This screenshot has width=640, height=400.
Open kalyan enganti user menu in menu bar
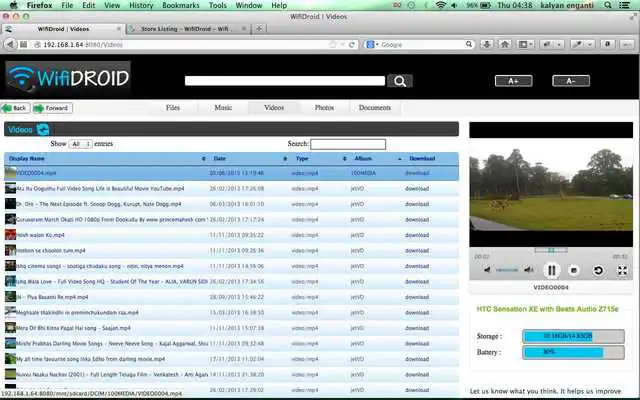tap(567, 5)
